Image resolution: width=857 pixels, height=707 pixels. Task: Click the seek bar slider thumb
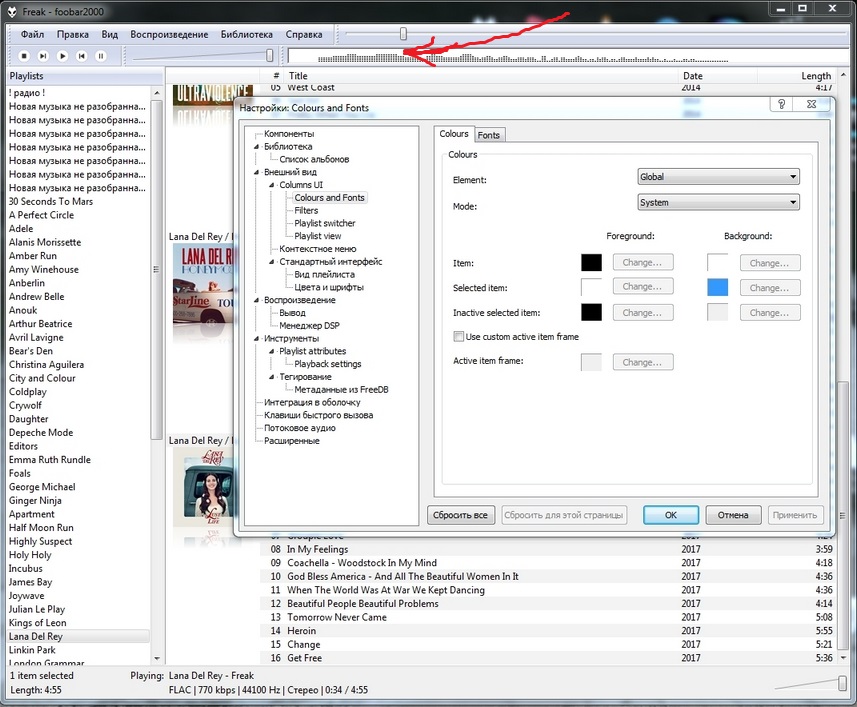click(x=403, y=34)
